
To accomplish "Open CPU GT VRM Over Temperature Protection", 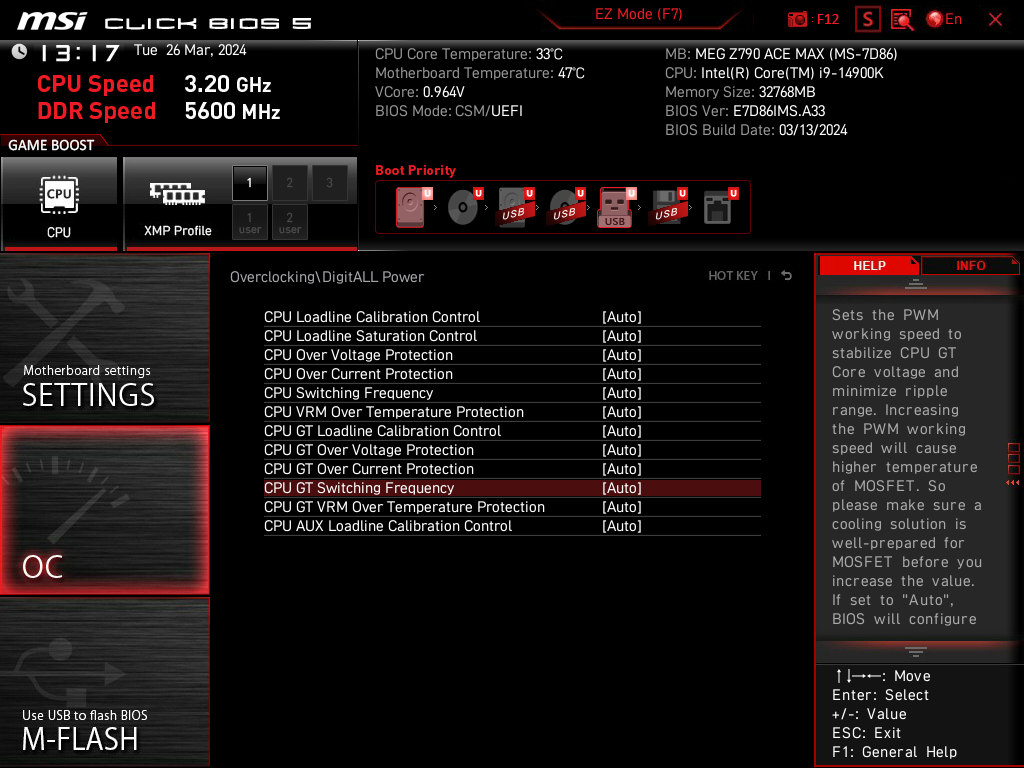I will (x=512, y=507).
